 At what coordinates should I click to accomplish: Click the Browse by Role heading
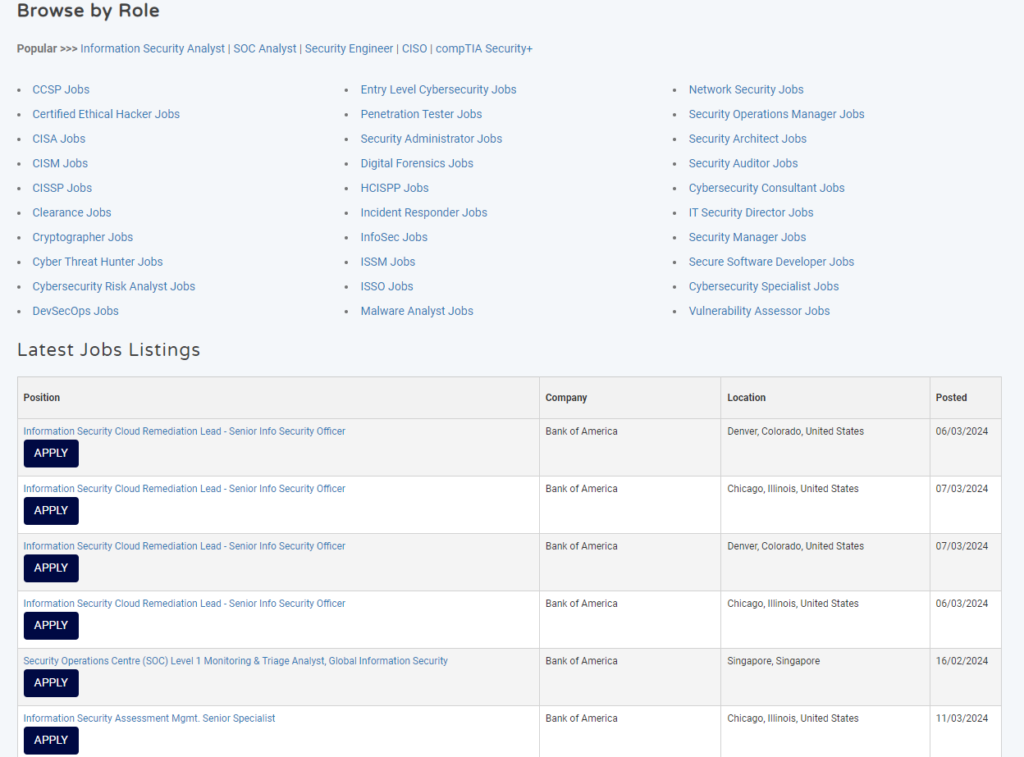click(88, 10)
